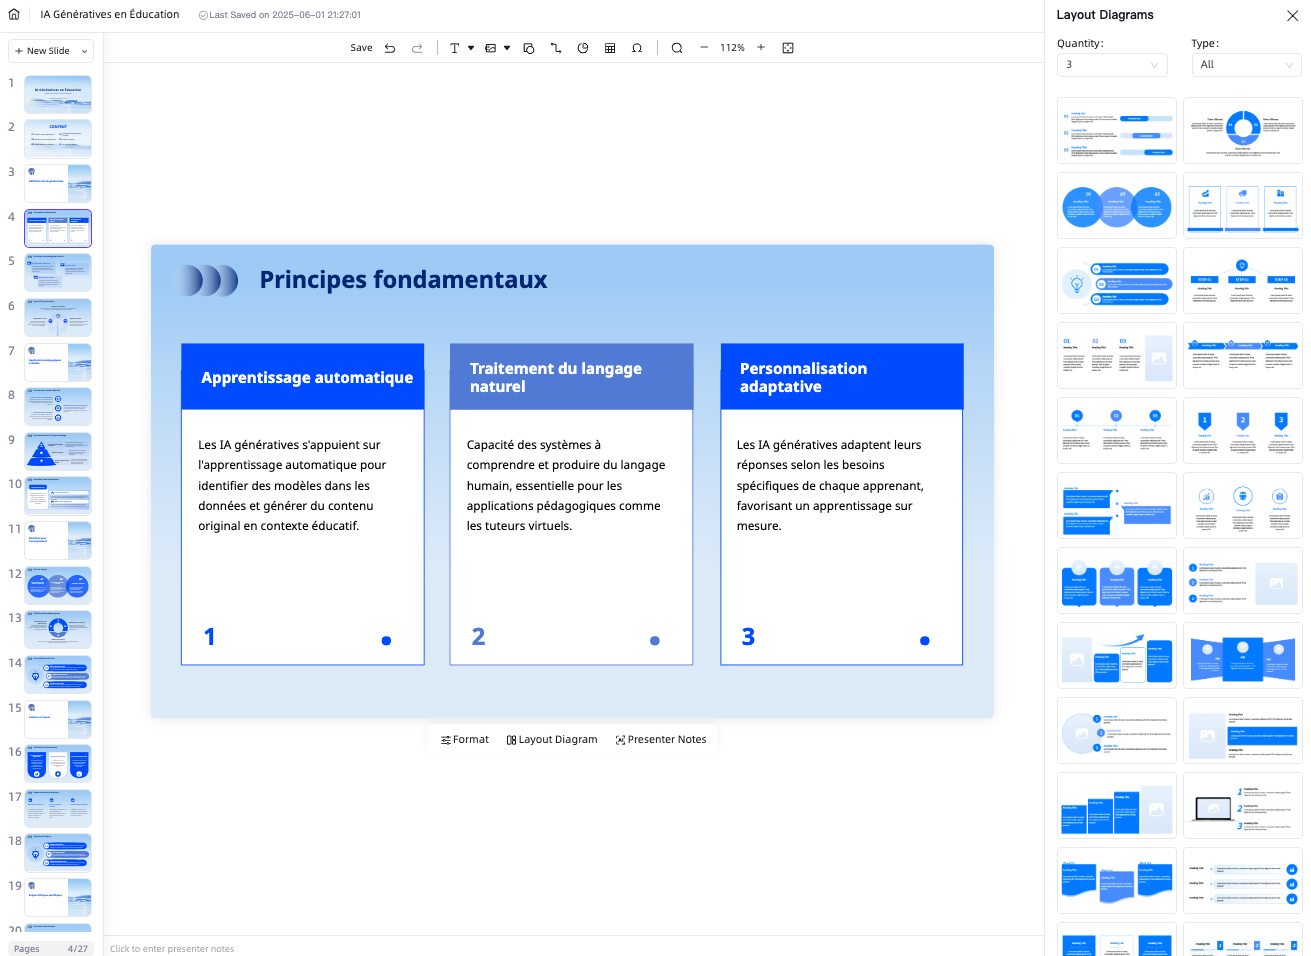Open the special symbols Omega icon

(x=637, y=48)
